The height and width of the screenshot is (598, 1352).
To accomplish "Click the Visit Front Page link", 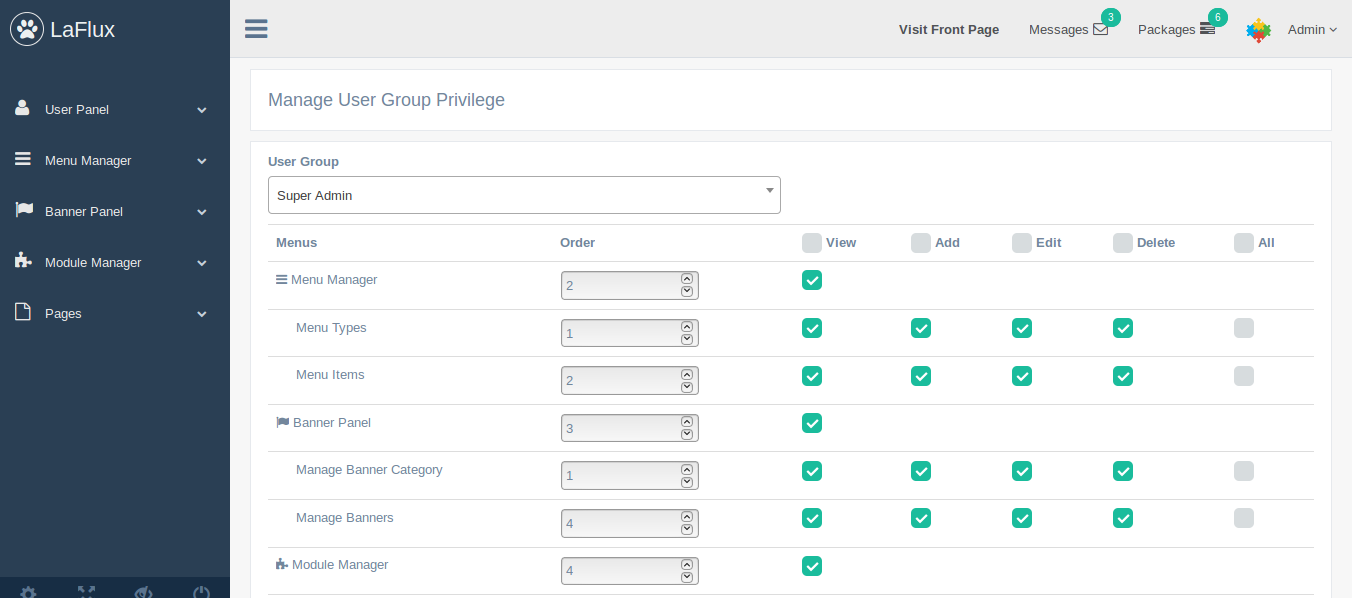I will click(949, 30).
